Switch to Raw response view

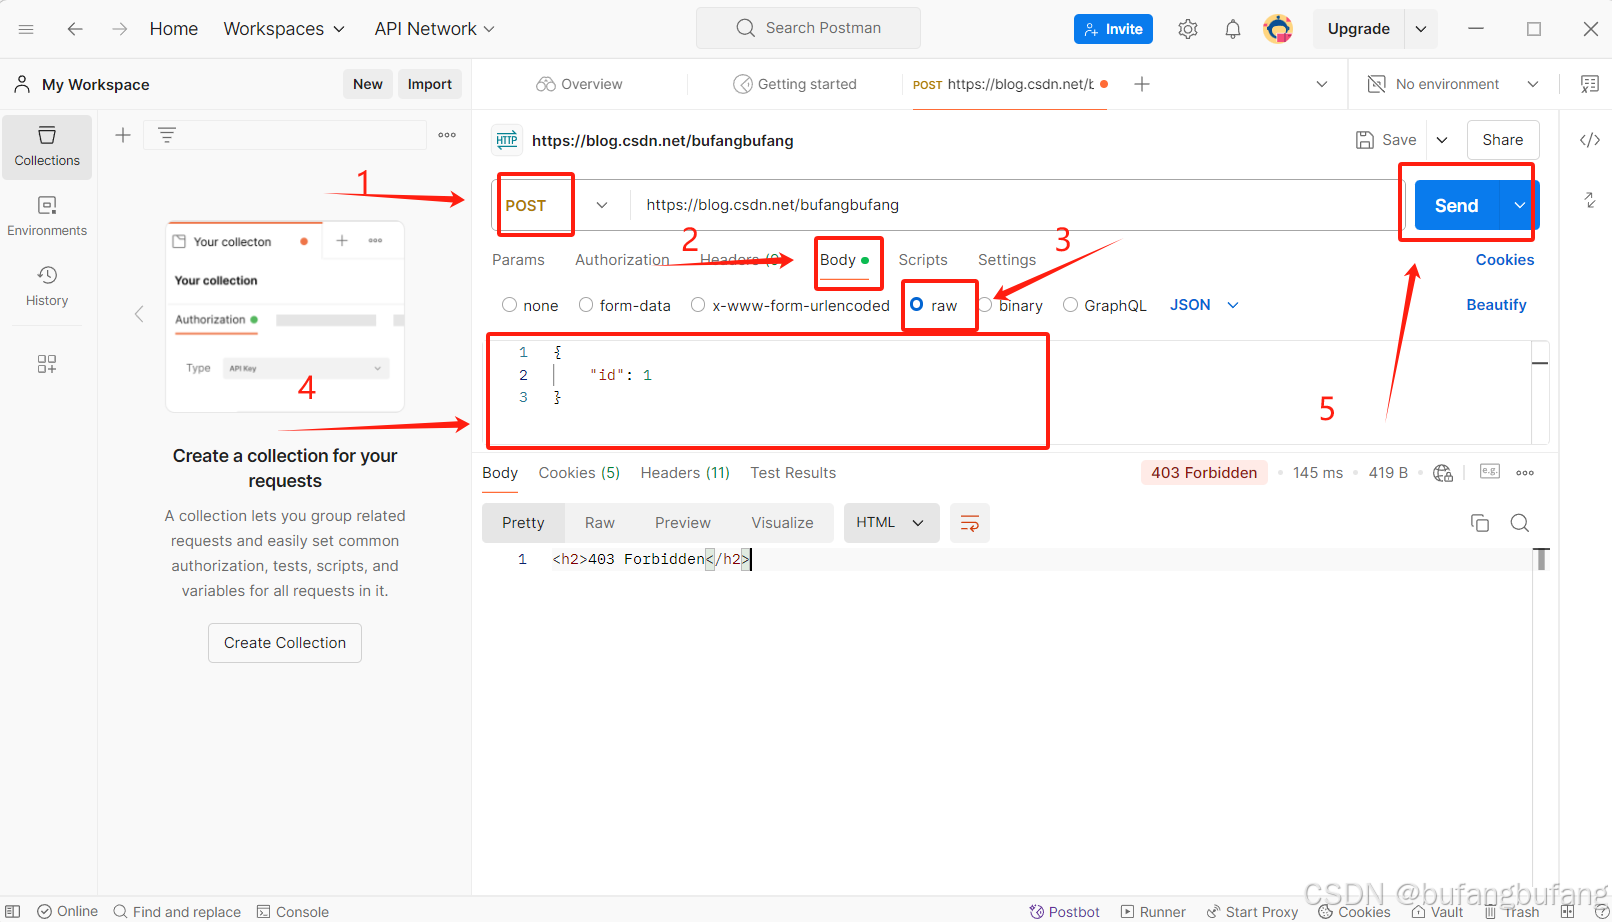pyautogui.click(x=600, y=523)
